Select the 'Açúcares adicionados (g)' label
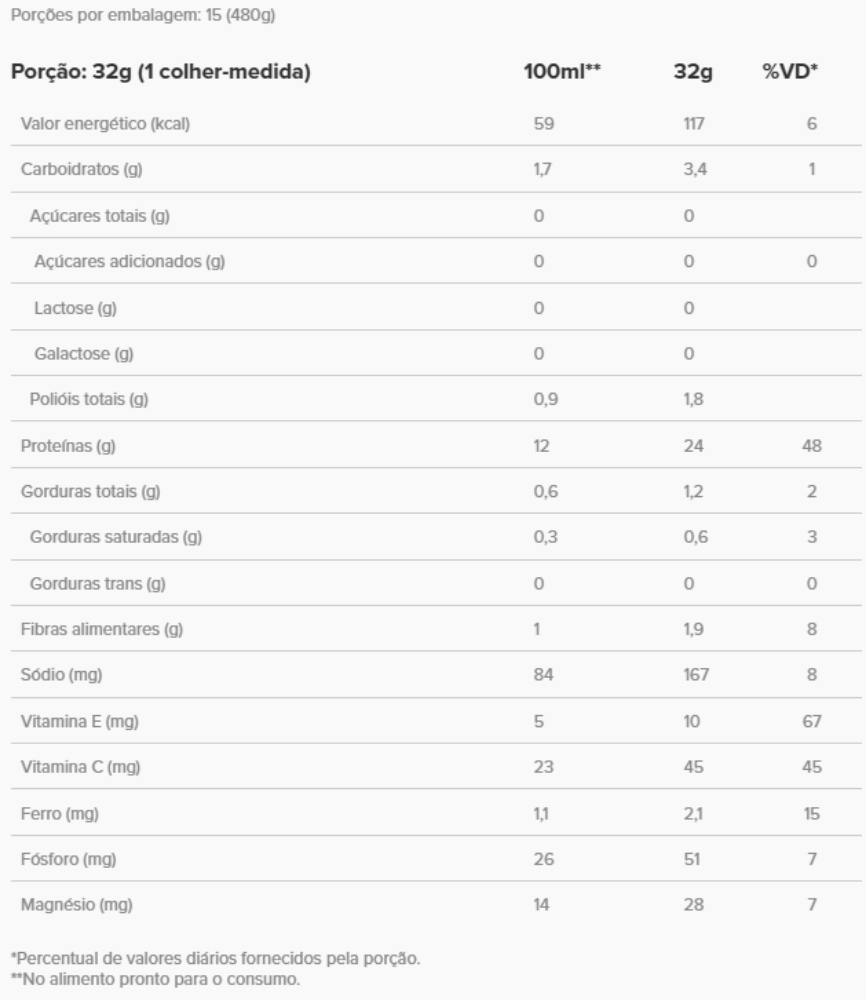 click(129, 262)
